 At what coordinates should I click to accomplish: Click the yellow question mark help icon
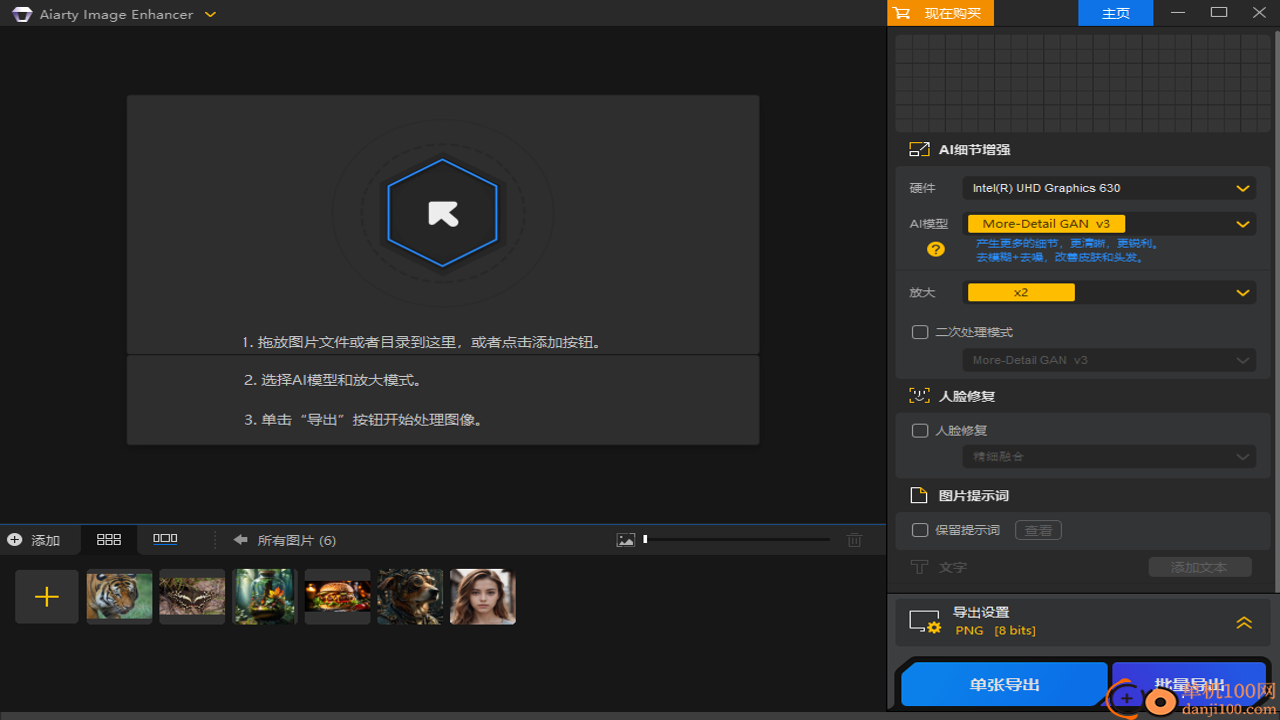point(936,249)
